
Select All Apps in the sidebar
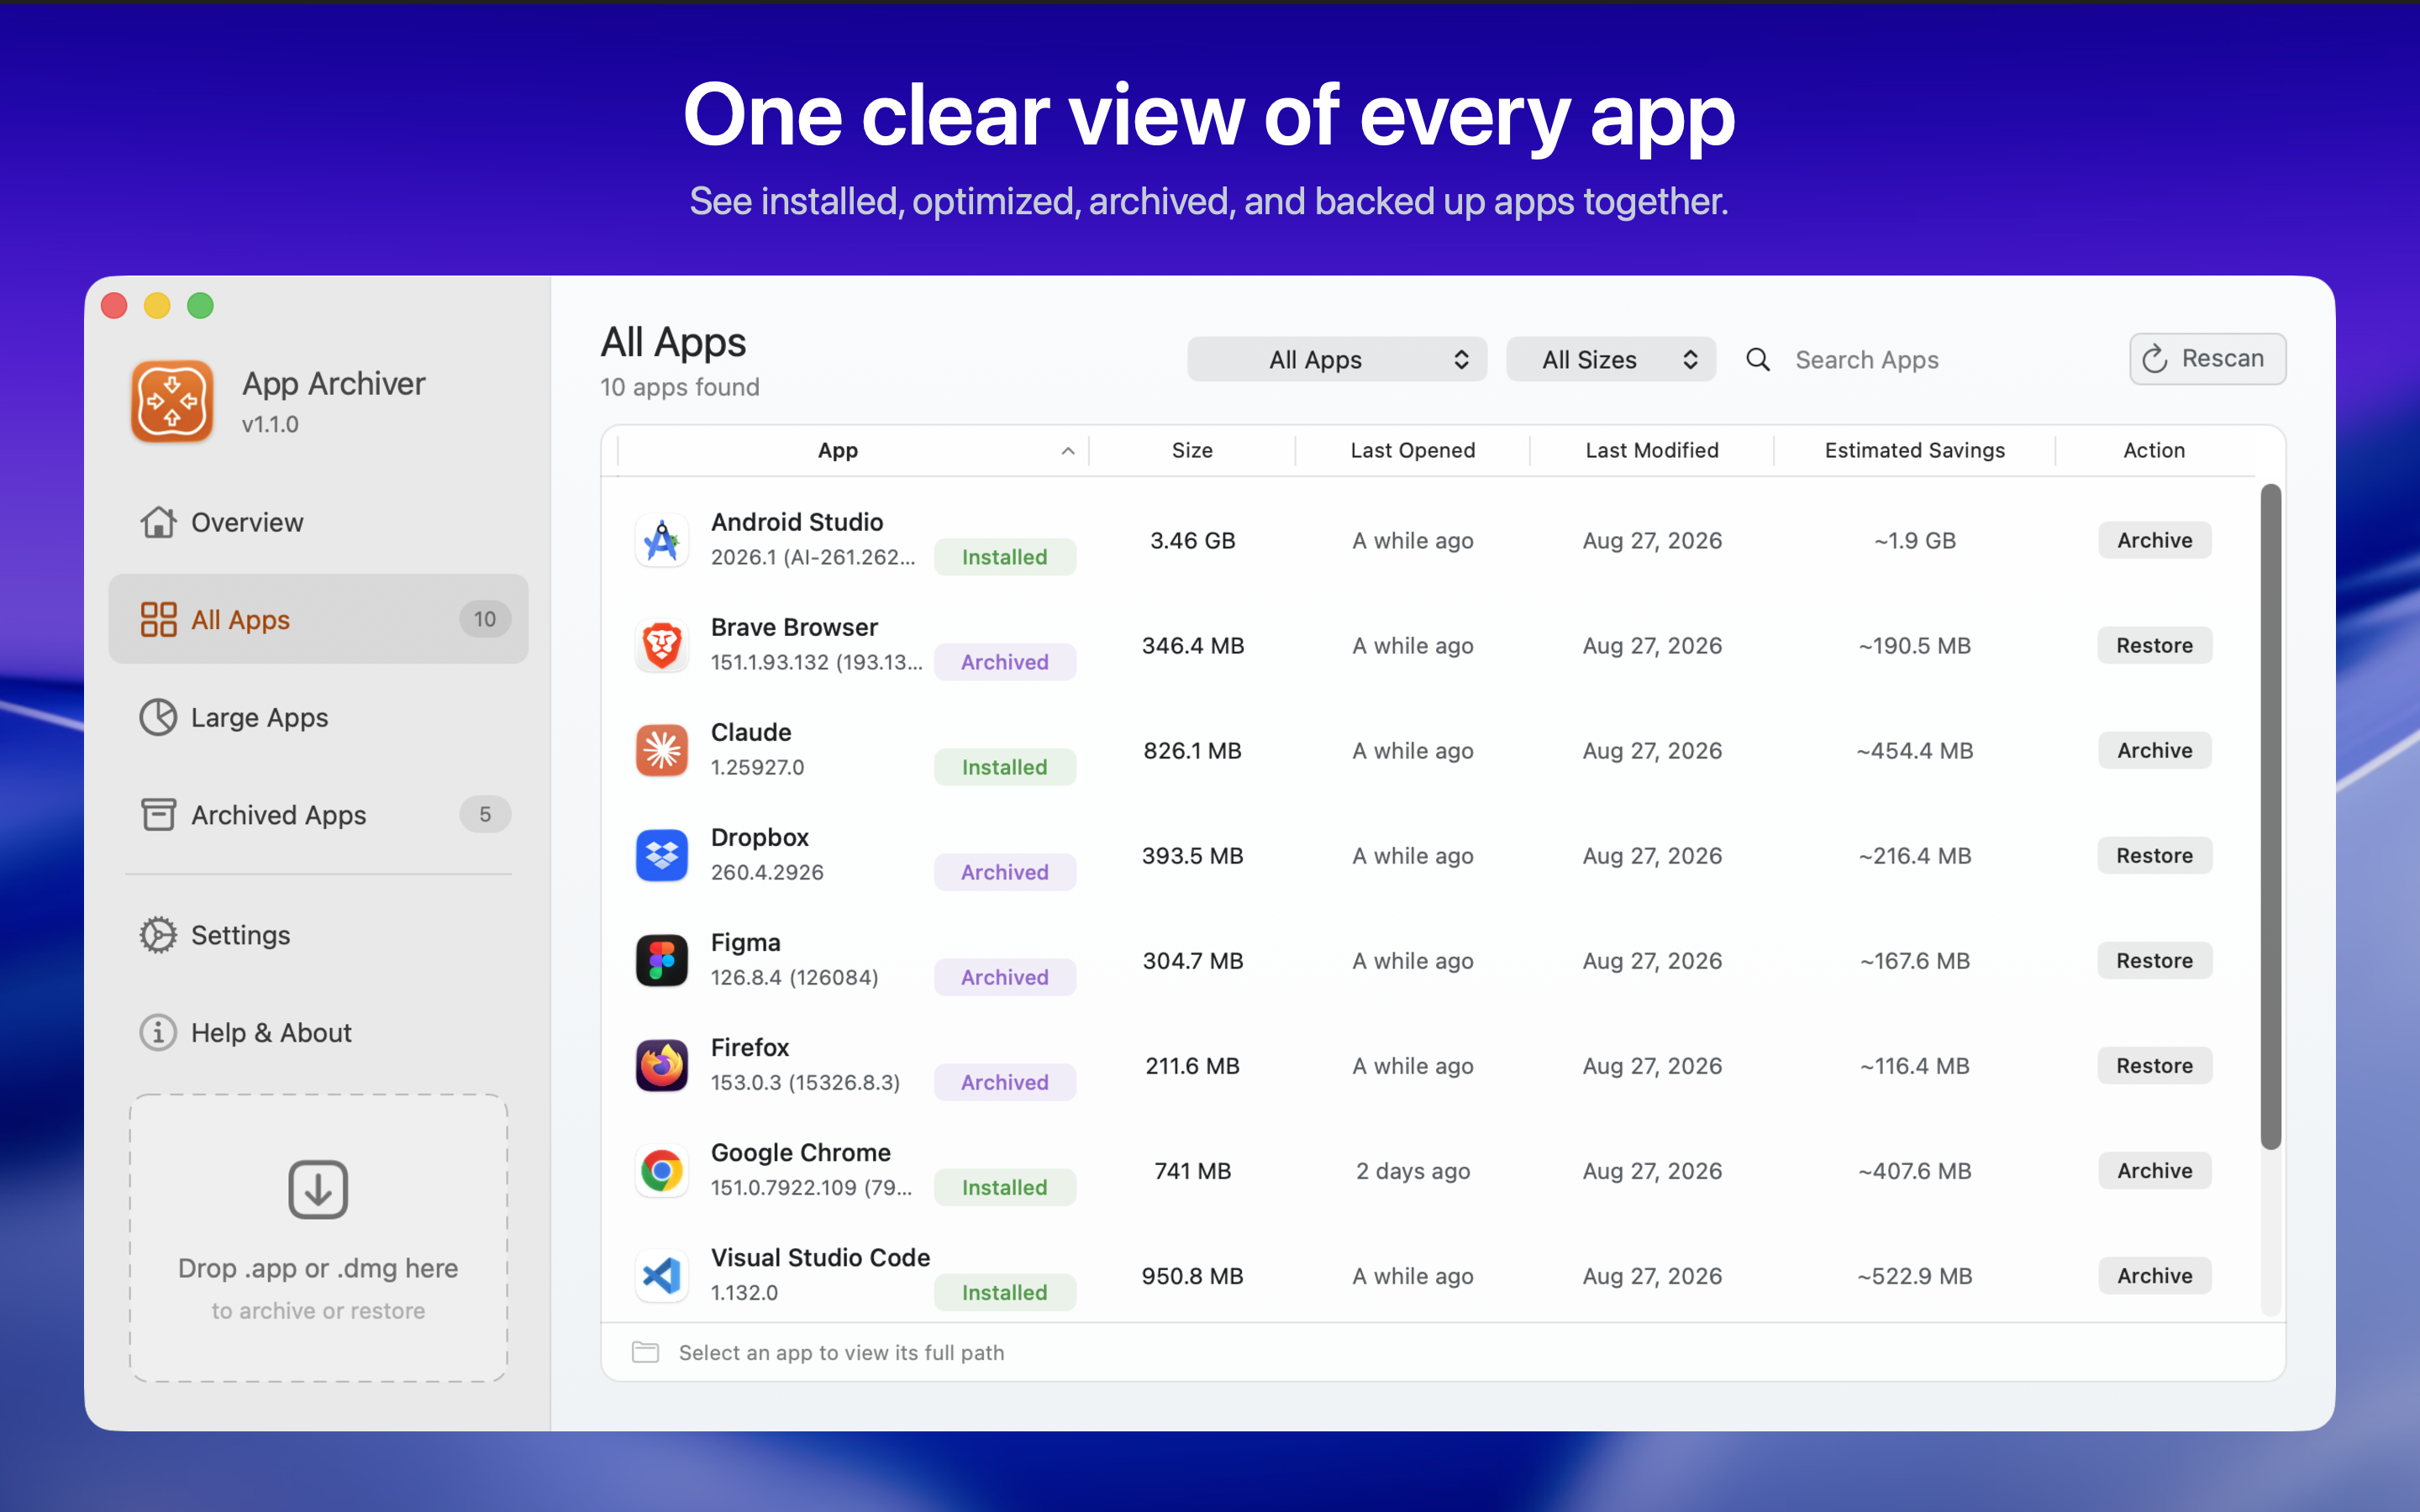[x=318, y=619]
